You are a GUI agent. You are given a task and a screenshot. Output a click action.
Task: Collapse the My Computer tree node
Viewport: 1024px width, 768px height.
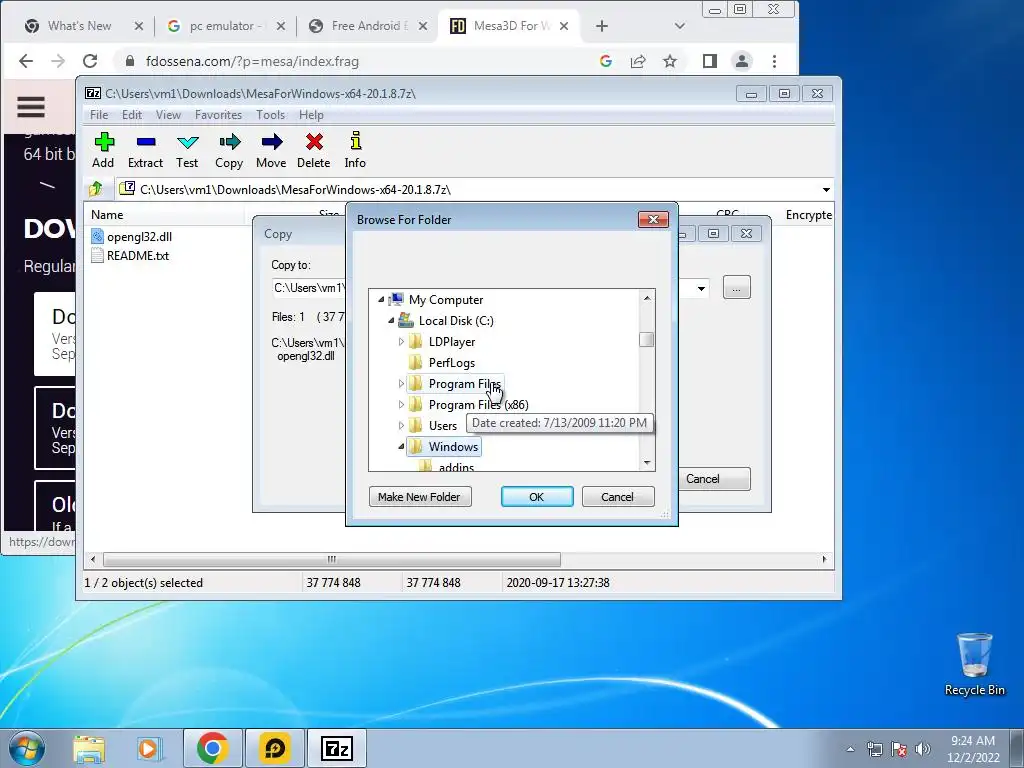coord(381,300)
